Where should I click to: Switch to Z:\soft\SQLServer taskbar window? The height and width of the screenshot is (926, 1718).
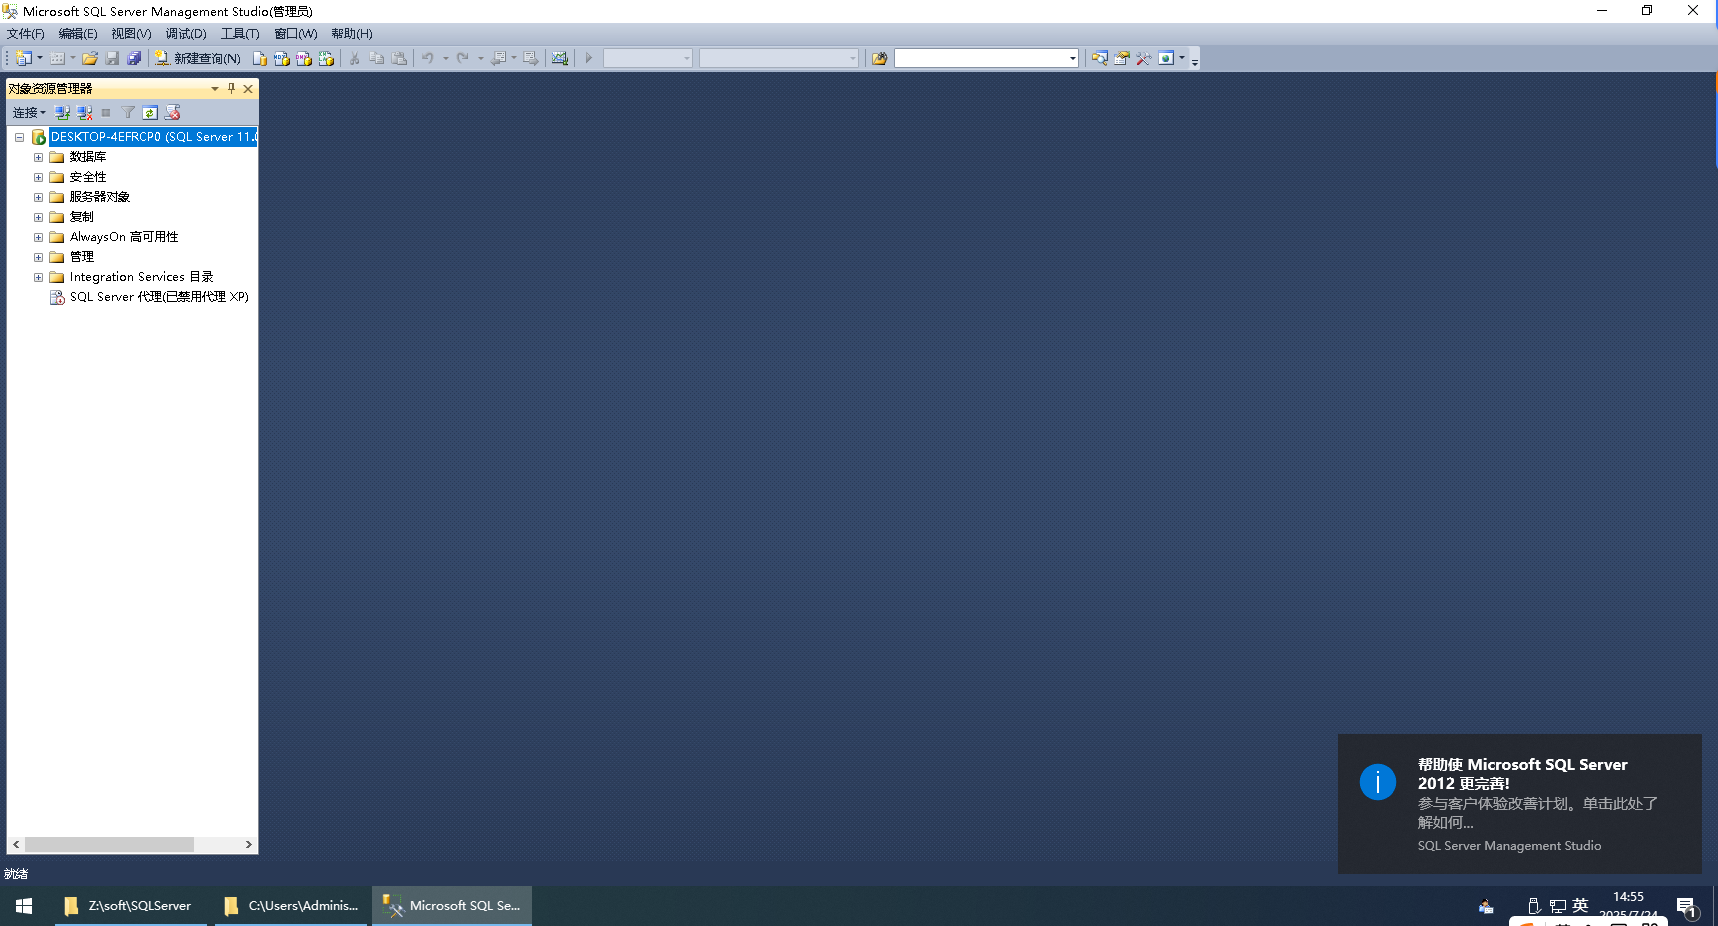[130, 906]
